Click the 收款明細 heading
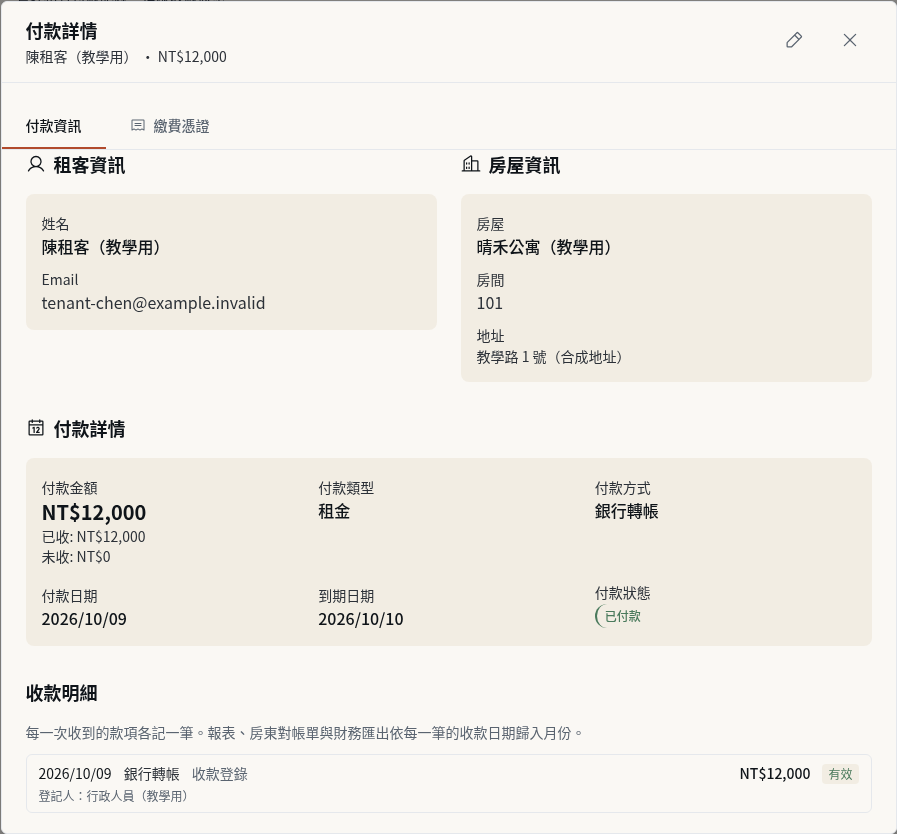The height and width of the screenshot is (834, 897). click(x=61, y=693)
